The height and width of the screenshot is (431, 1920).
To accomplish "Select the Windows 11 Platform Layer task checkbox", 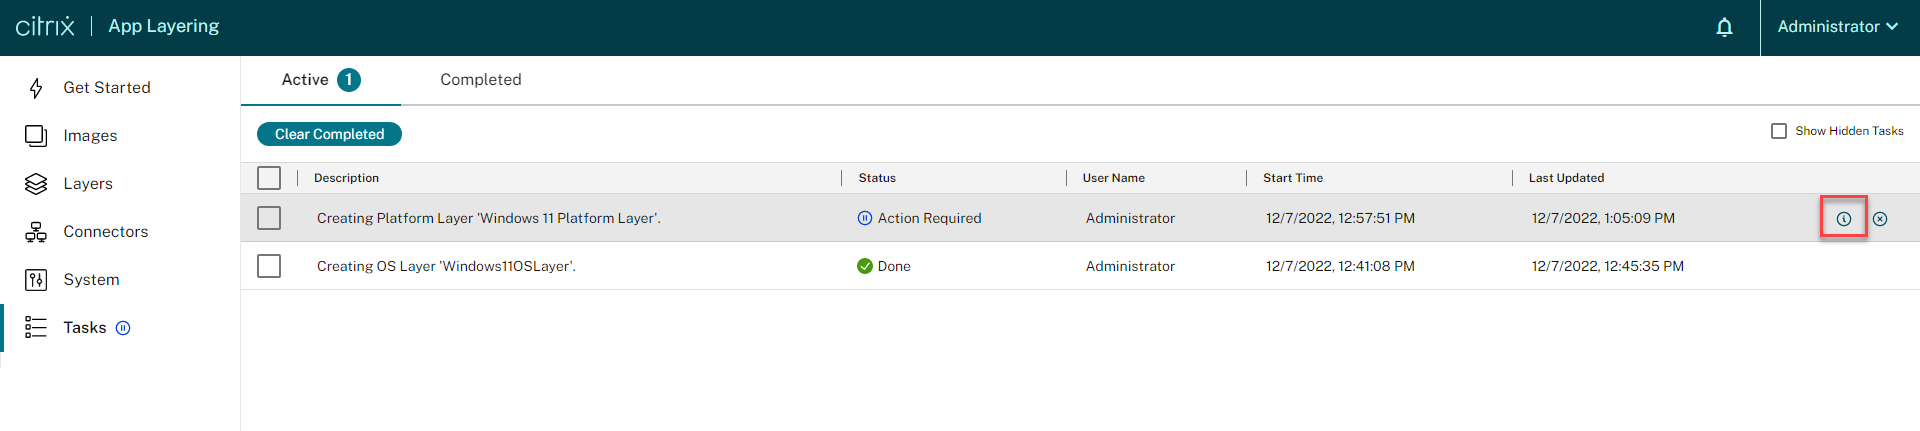I will coord(269,218).
